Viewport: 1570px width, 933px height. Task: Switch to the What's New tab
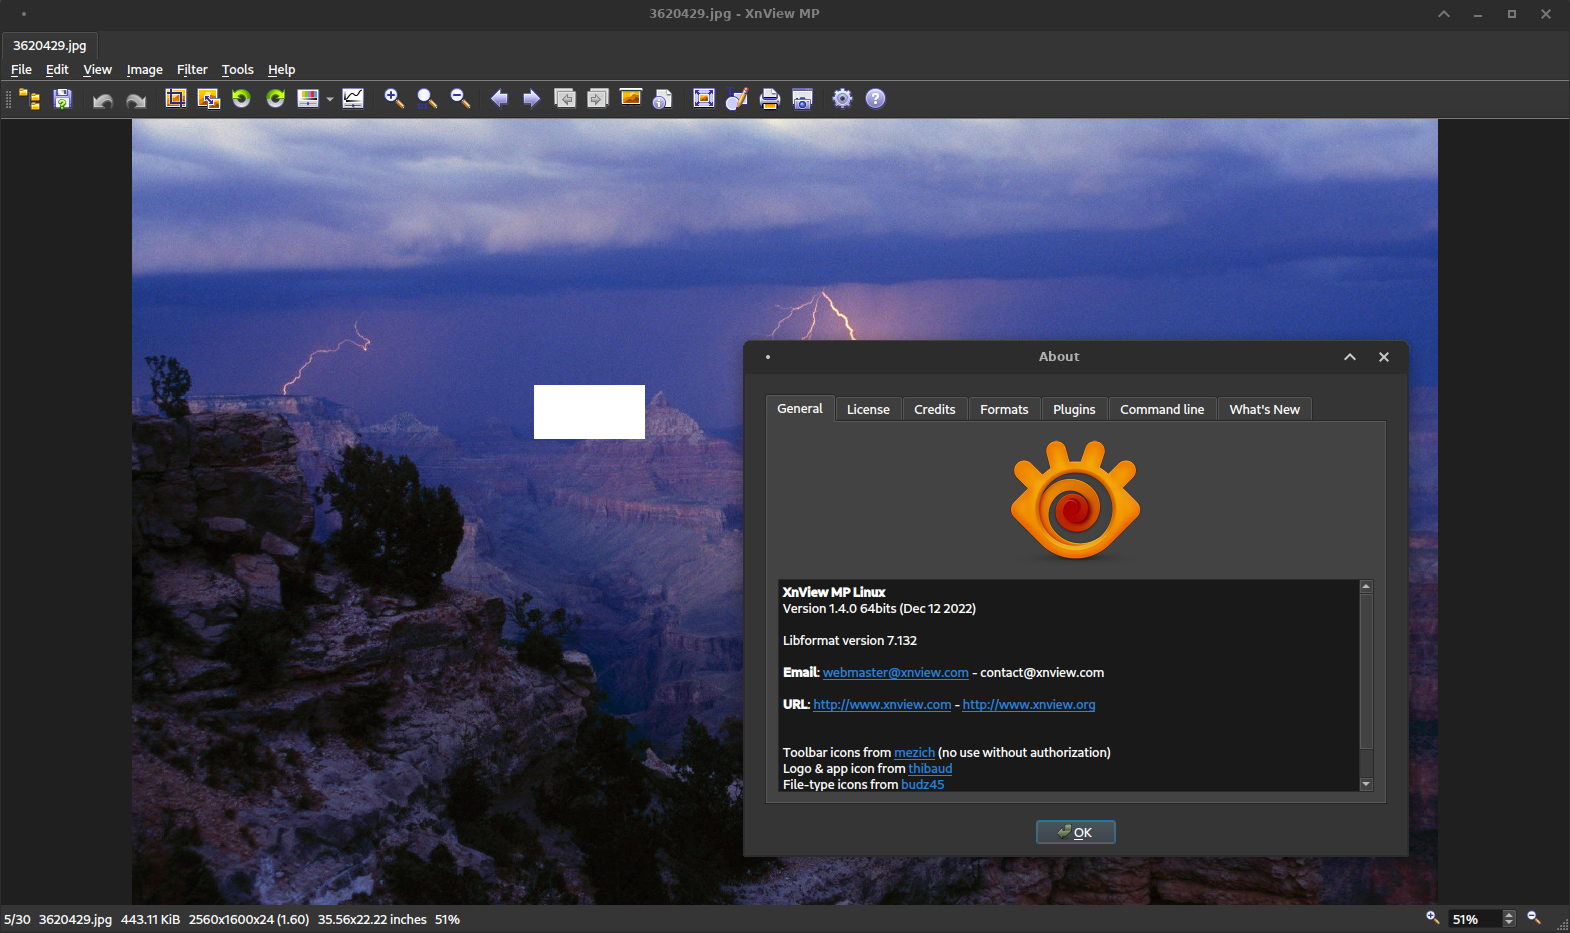coord(1264,409)
